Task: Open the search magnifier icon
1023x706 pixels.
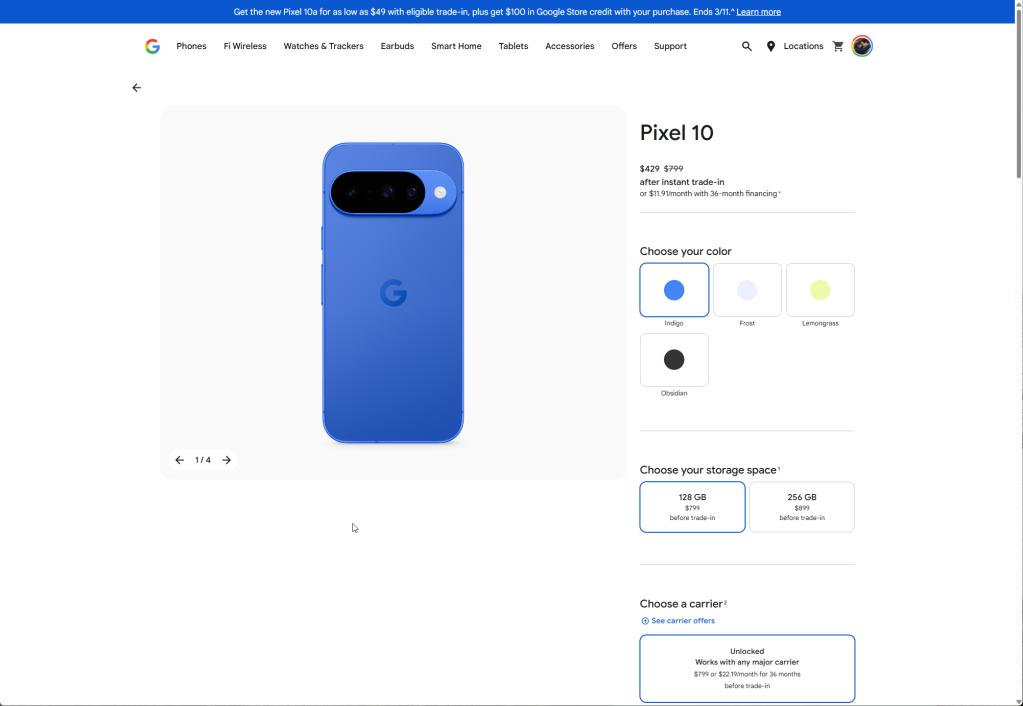Action: [x=746, y=46]
